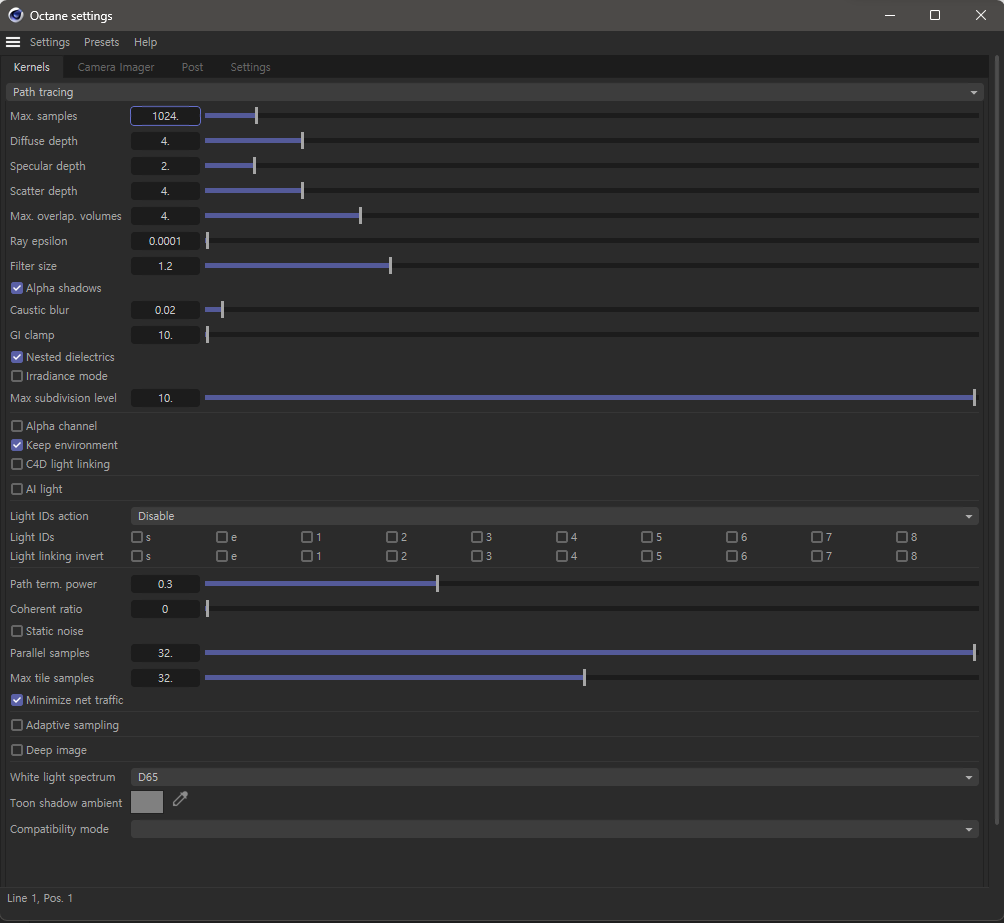Check Light IDs '5' checkbox

647,537
